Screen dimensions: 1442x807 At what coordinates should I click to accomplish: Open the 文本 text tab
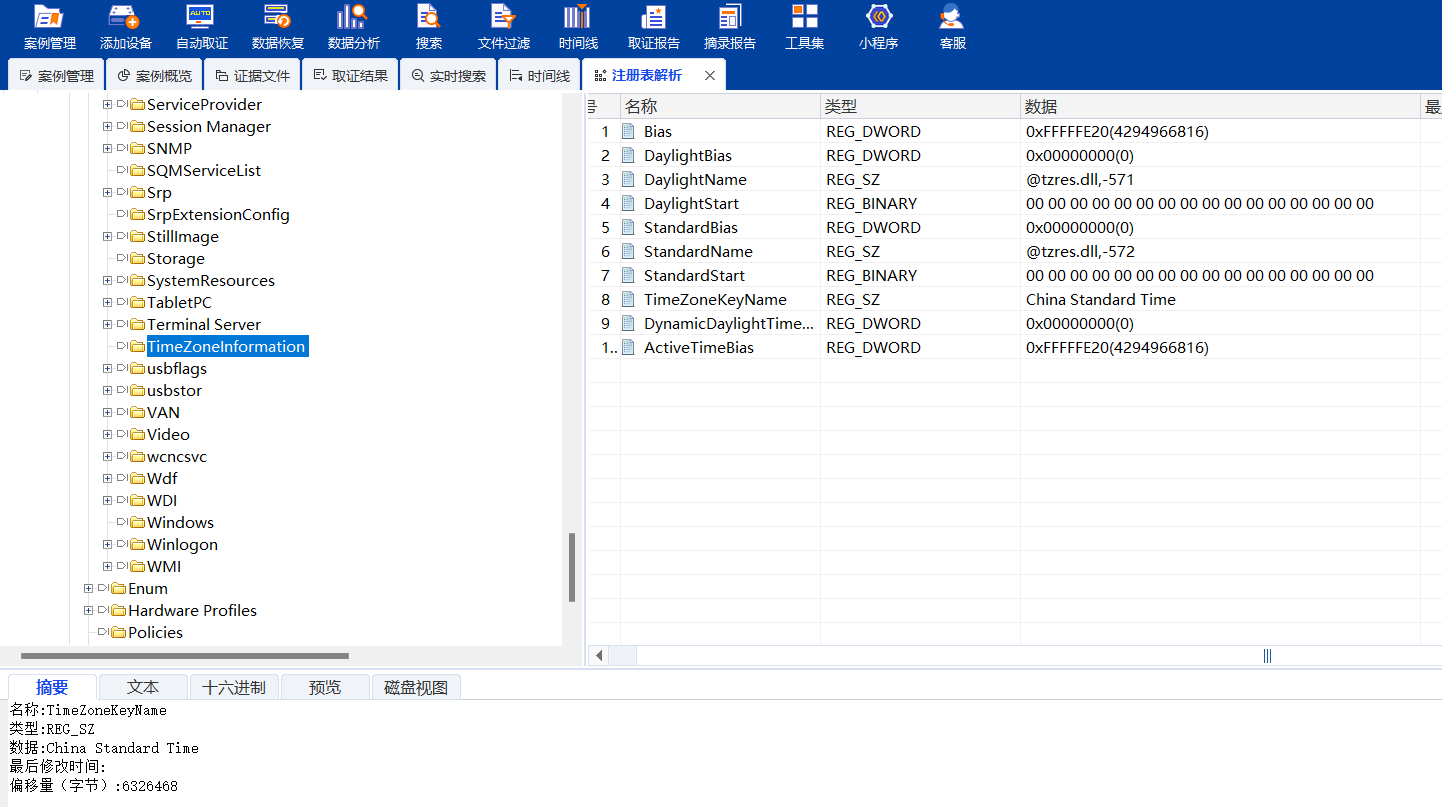tap(143, 687)
